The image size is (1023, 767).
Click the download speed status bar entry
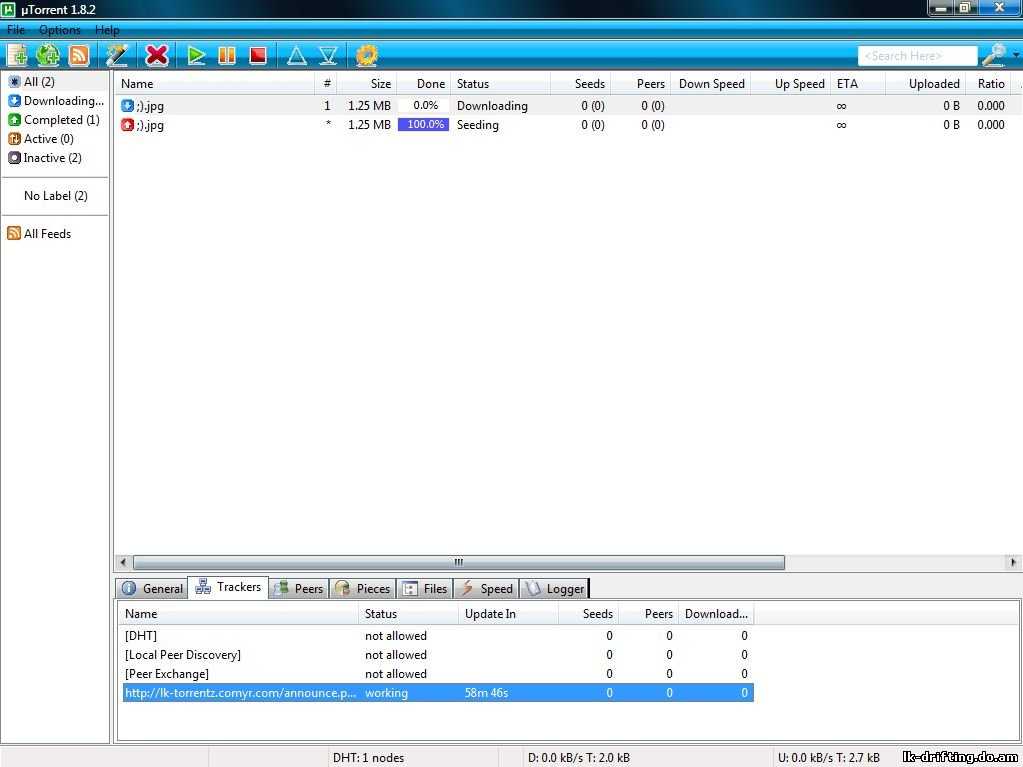pos(579,758)
